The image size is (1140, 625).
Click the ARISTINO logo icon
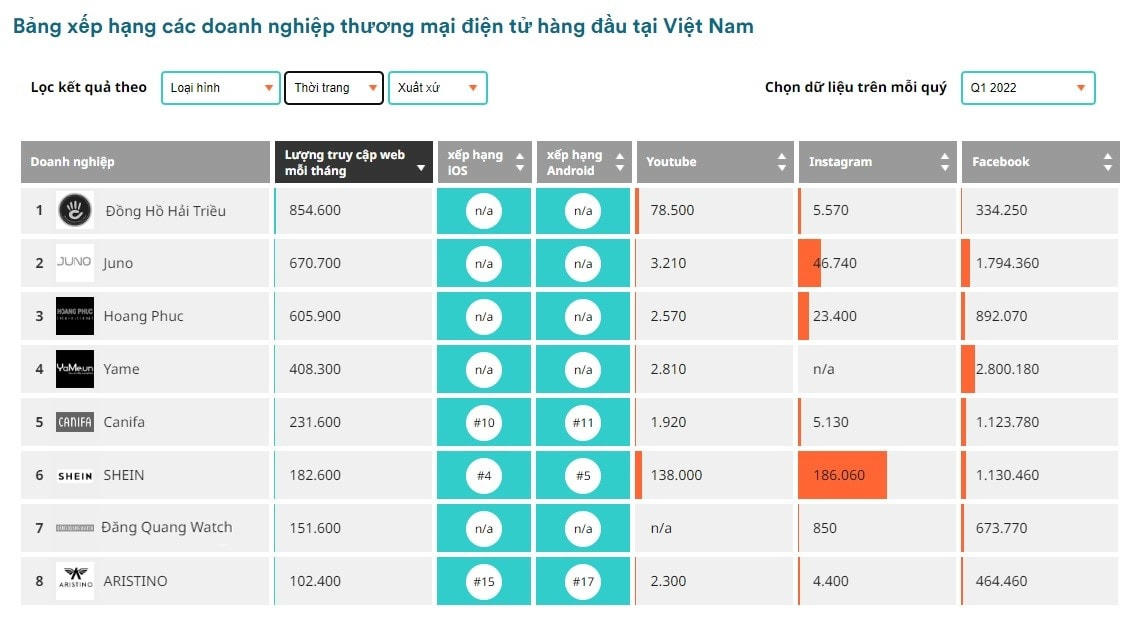pos(75,581)
